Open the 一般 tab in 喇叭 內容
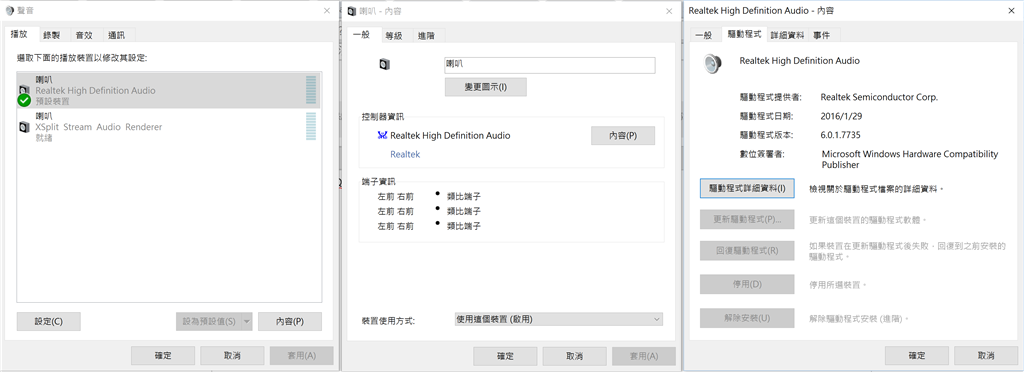Screen dimensions: 1024x372 click(x=362, y=35)
